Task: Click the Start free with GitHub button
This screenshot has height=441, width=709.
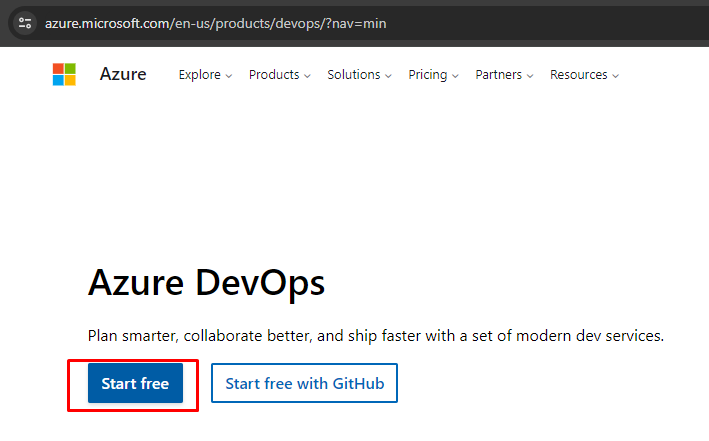Action: (304, 383)
